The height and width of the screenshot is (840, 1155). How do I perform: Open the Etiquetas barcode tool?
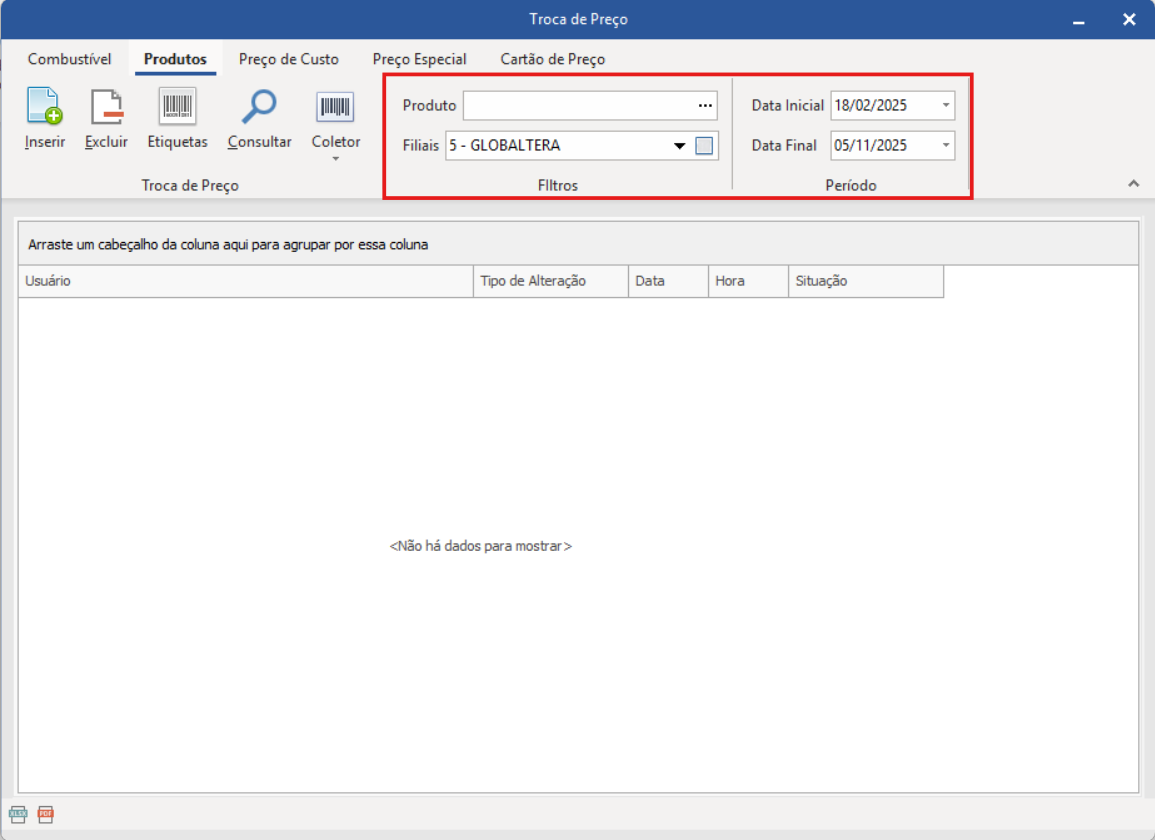[x=177, y=107]
